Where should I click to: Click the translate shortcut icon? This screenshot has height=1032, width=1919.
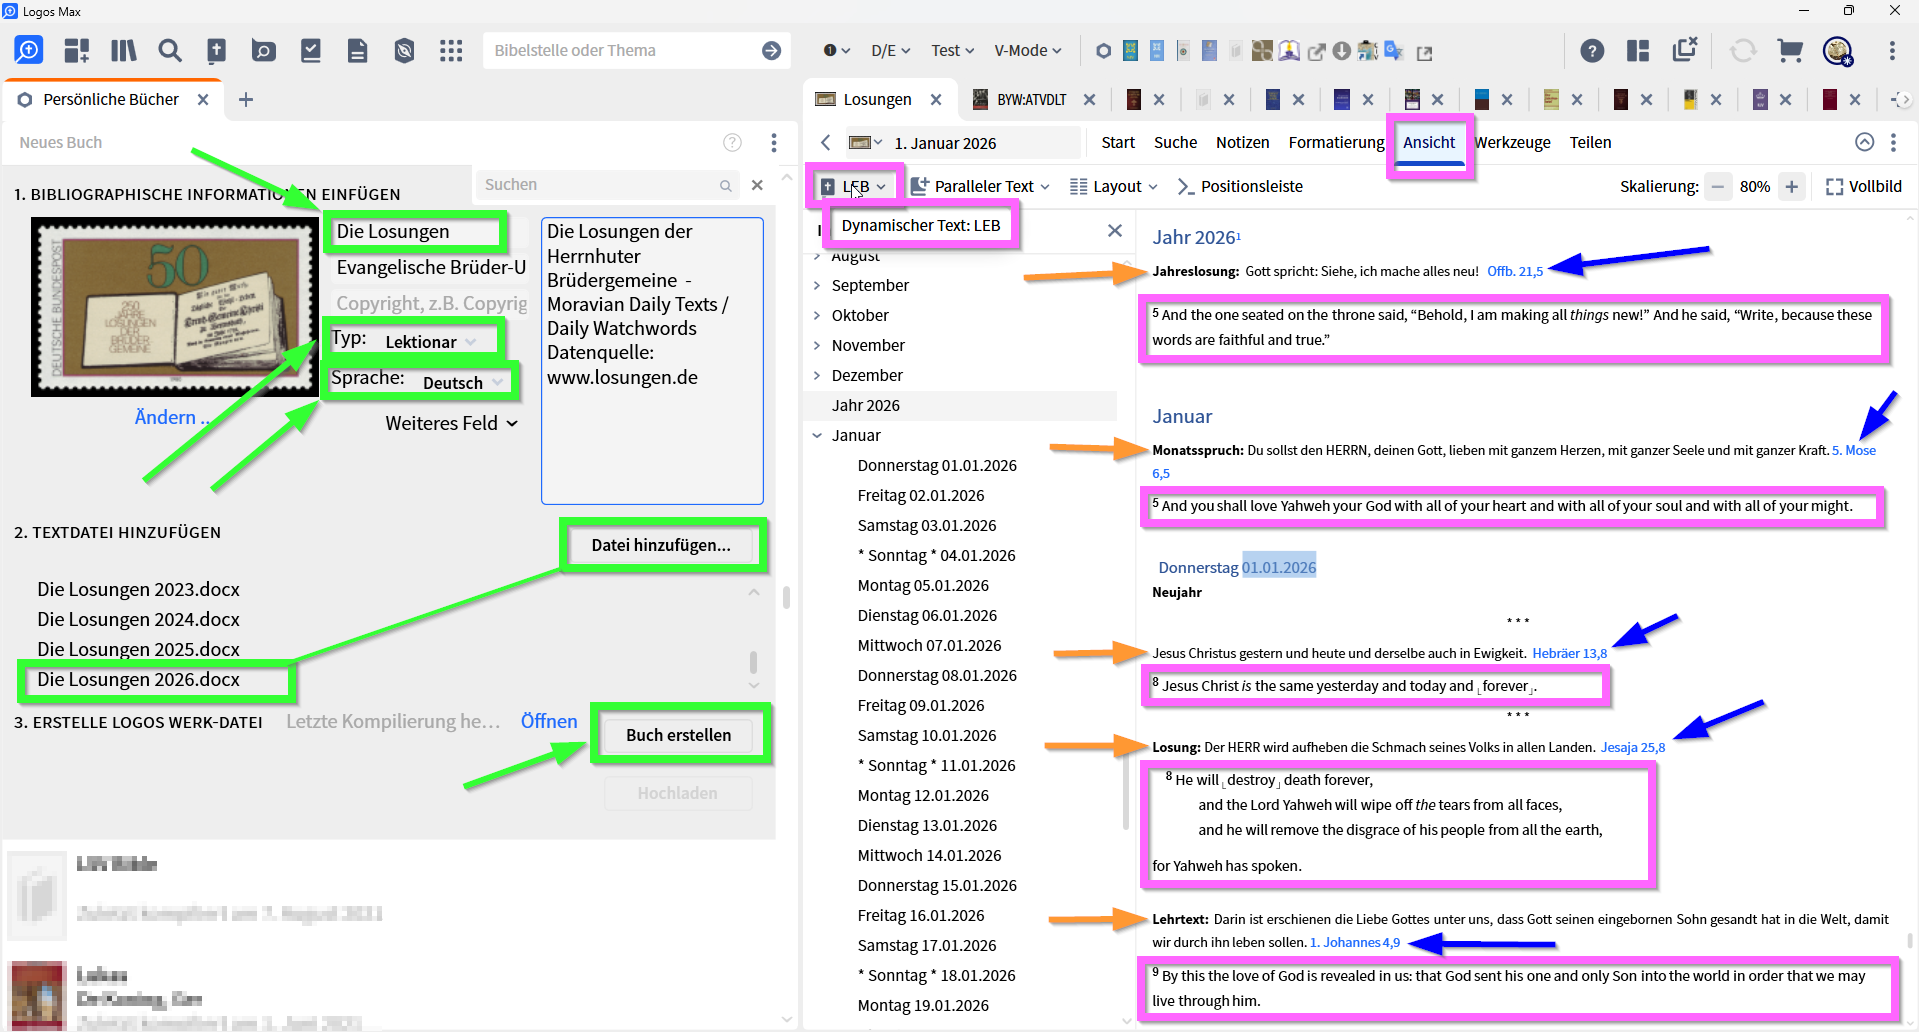pyautogui.click(x=1394, y=50)
